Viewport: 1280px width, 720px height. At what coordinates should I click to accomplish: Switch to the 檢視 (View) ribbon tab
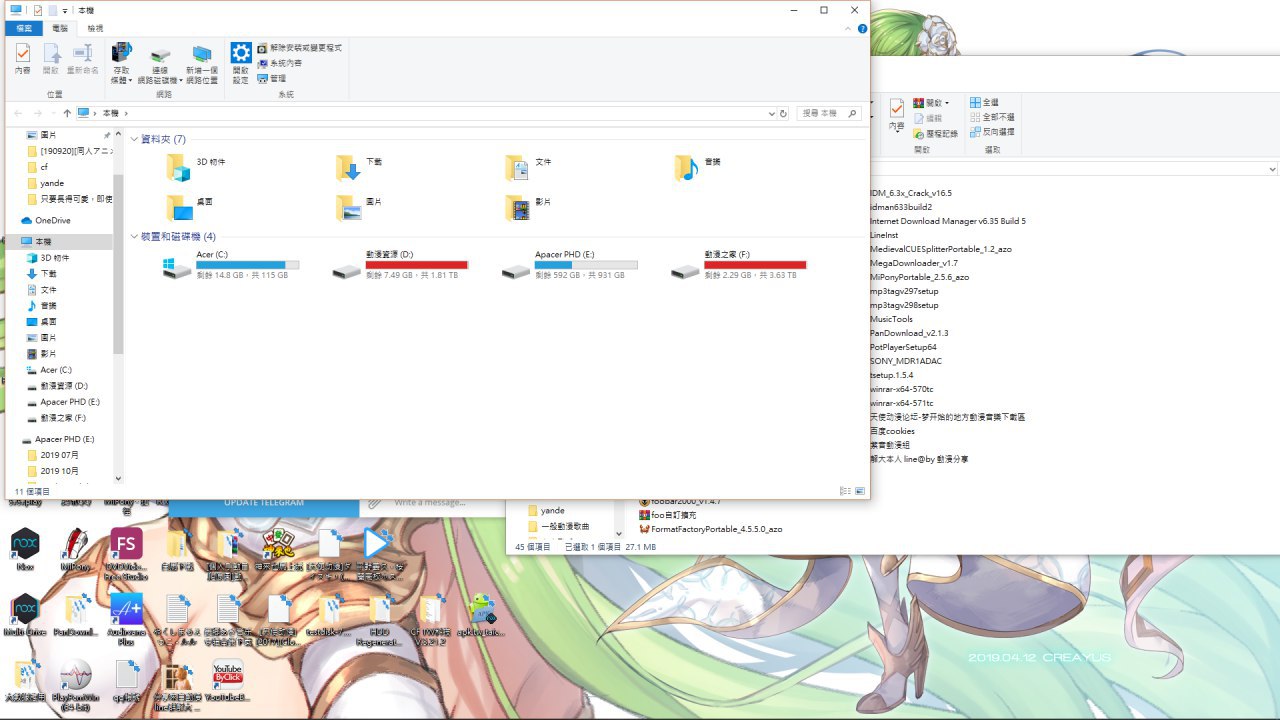95,29
